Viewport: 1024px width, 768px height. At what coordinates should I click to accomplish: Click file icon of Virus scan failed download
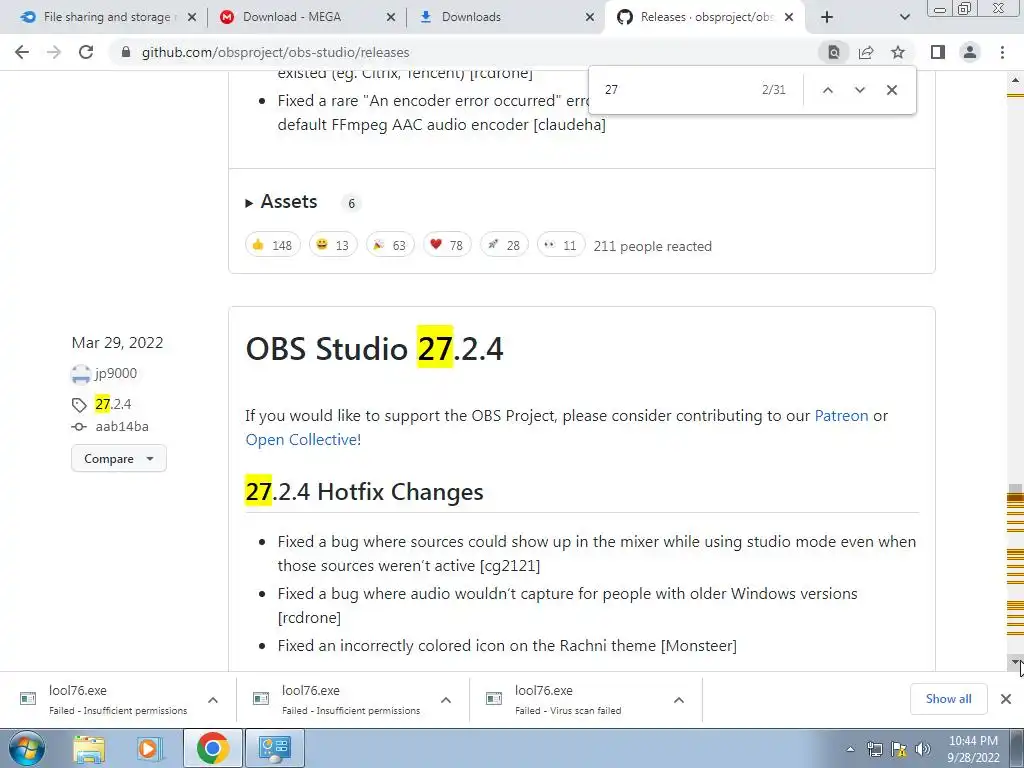pyautogui.click(x=494, y=699)
